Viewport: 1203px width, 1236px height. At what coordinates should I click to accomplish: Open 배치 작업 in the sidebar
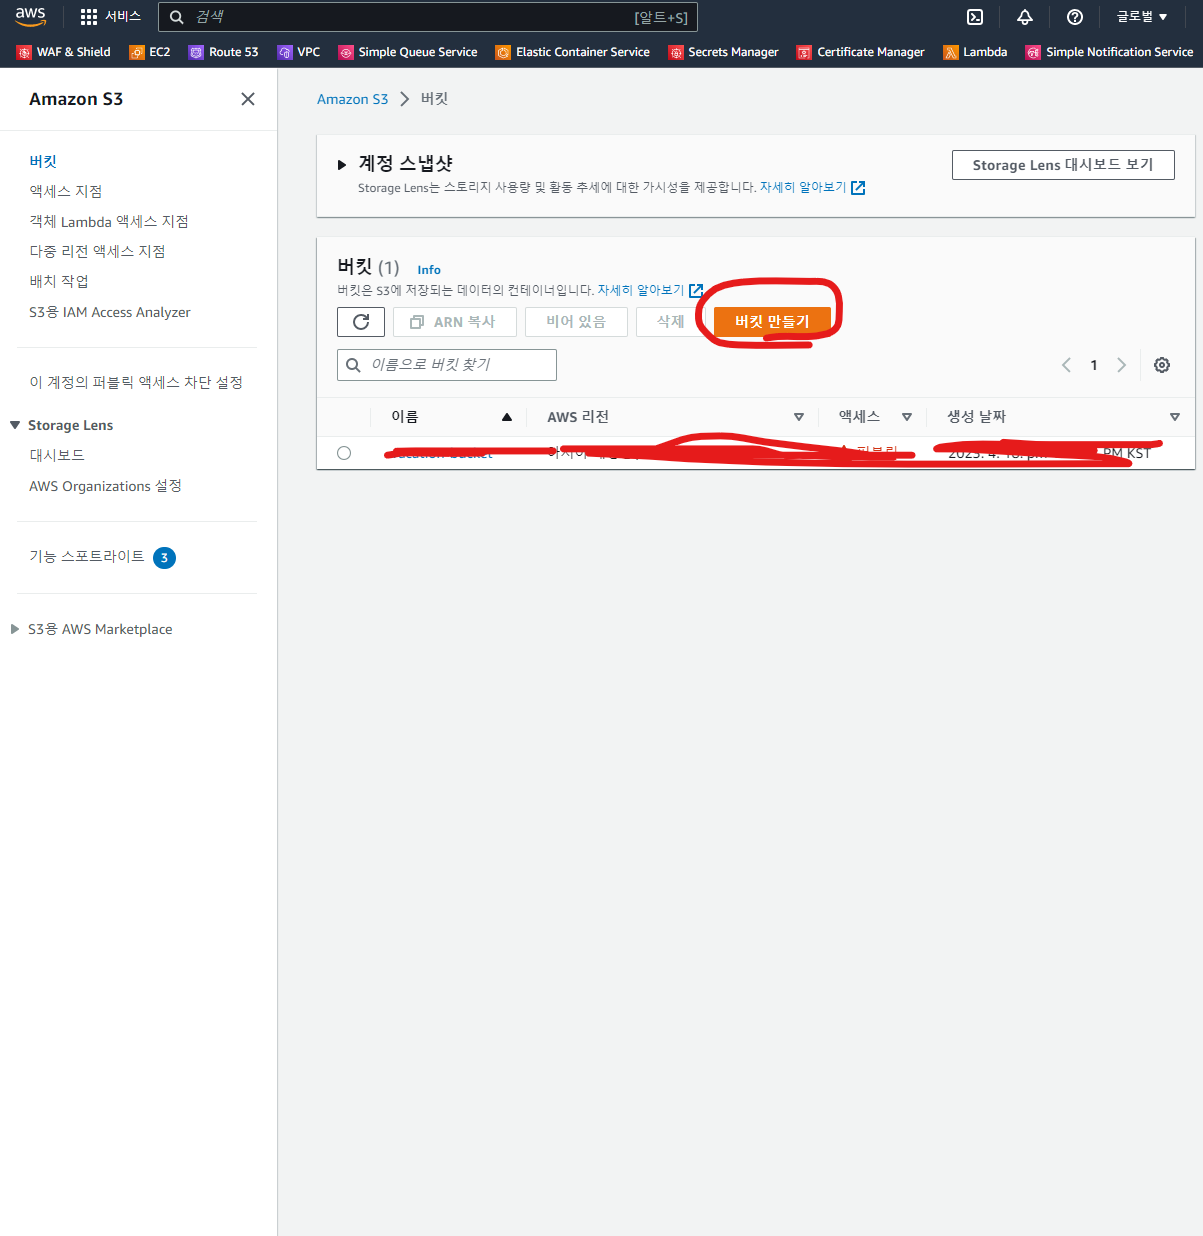pyautogui.click(x=59, y=281)
